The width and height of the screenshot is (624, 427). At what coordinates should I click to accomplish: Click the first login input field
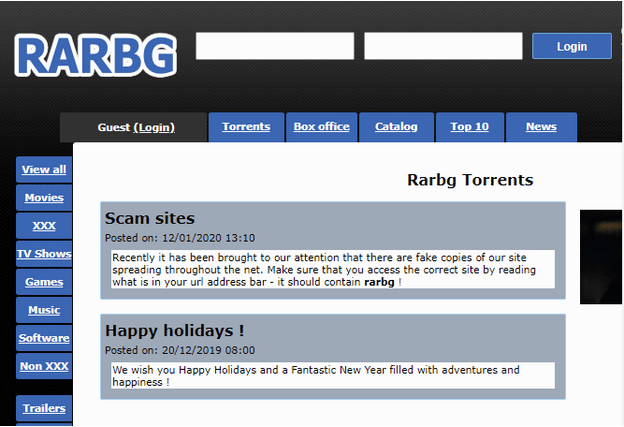pos(275,46)
